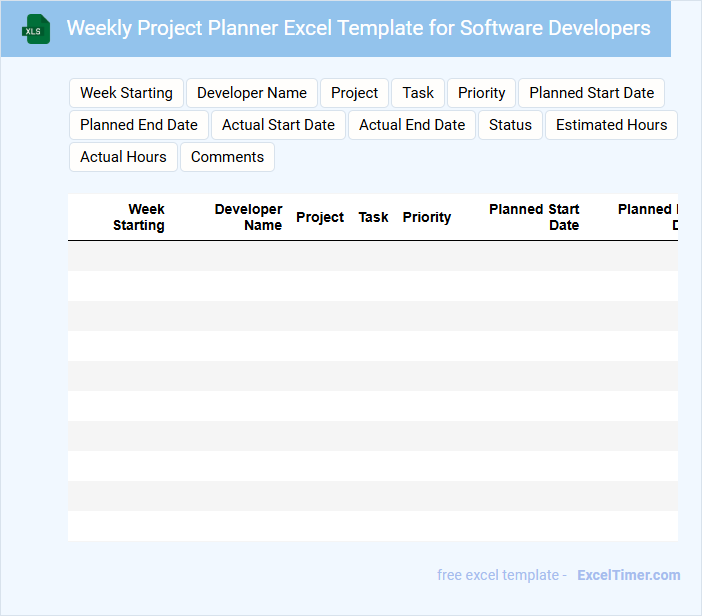Screen dimensions: 702x616
Task: Click the Actual End Date tag
Action: (x=412, y=125)
